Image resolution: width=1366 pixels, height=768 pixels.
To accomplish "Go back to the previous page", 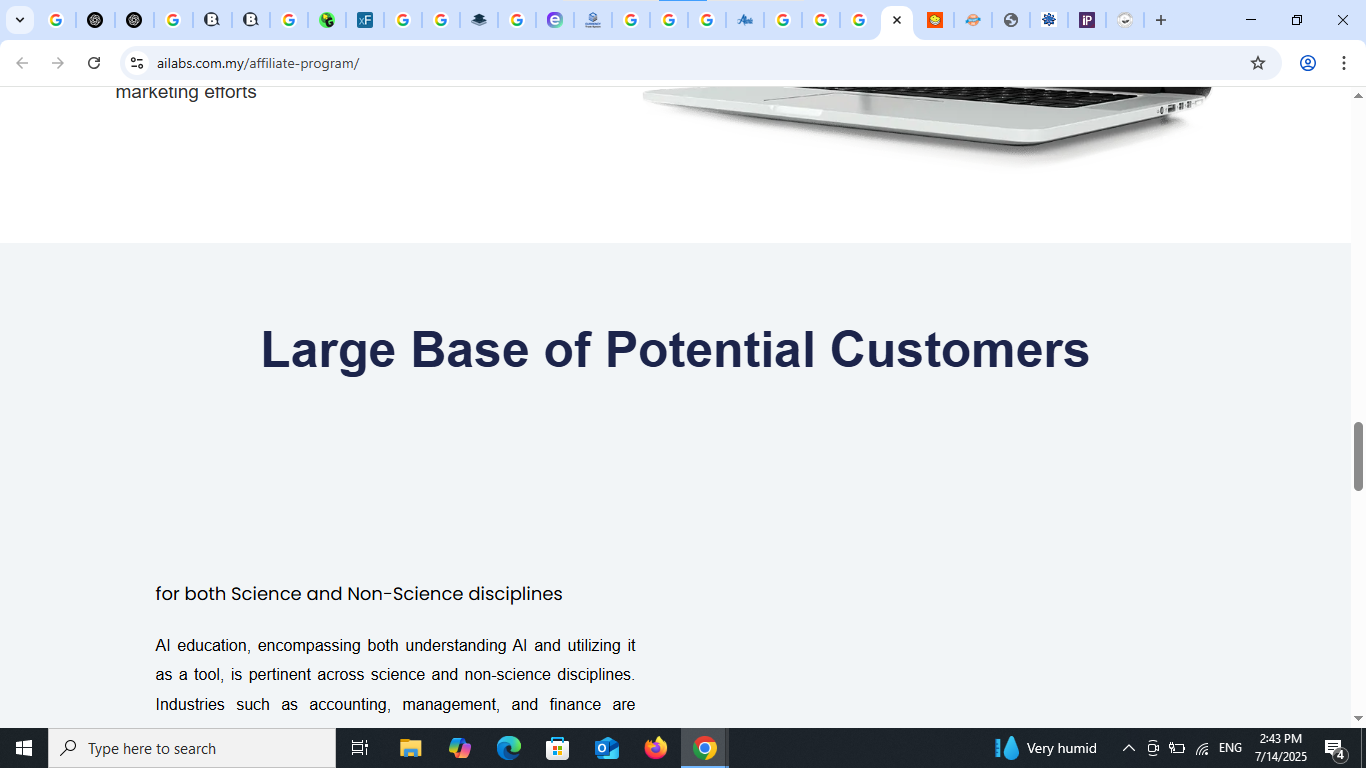I will point(22,63).
